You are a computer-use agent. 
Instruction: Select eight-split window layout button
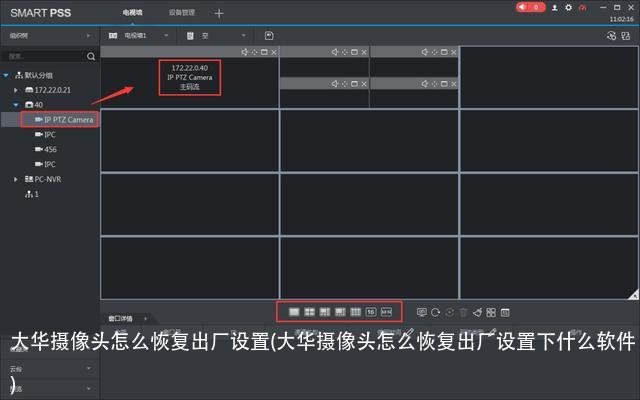coord(340,312)
